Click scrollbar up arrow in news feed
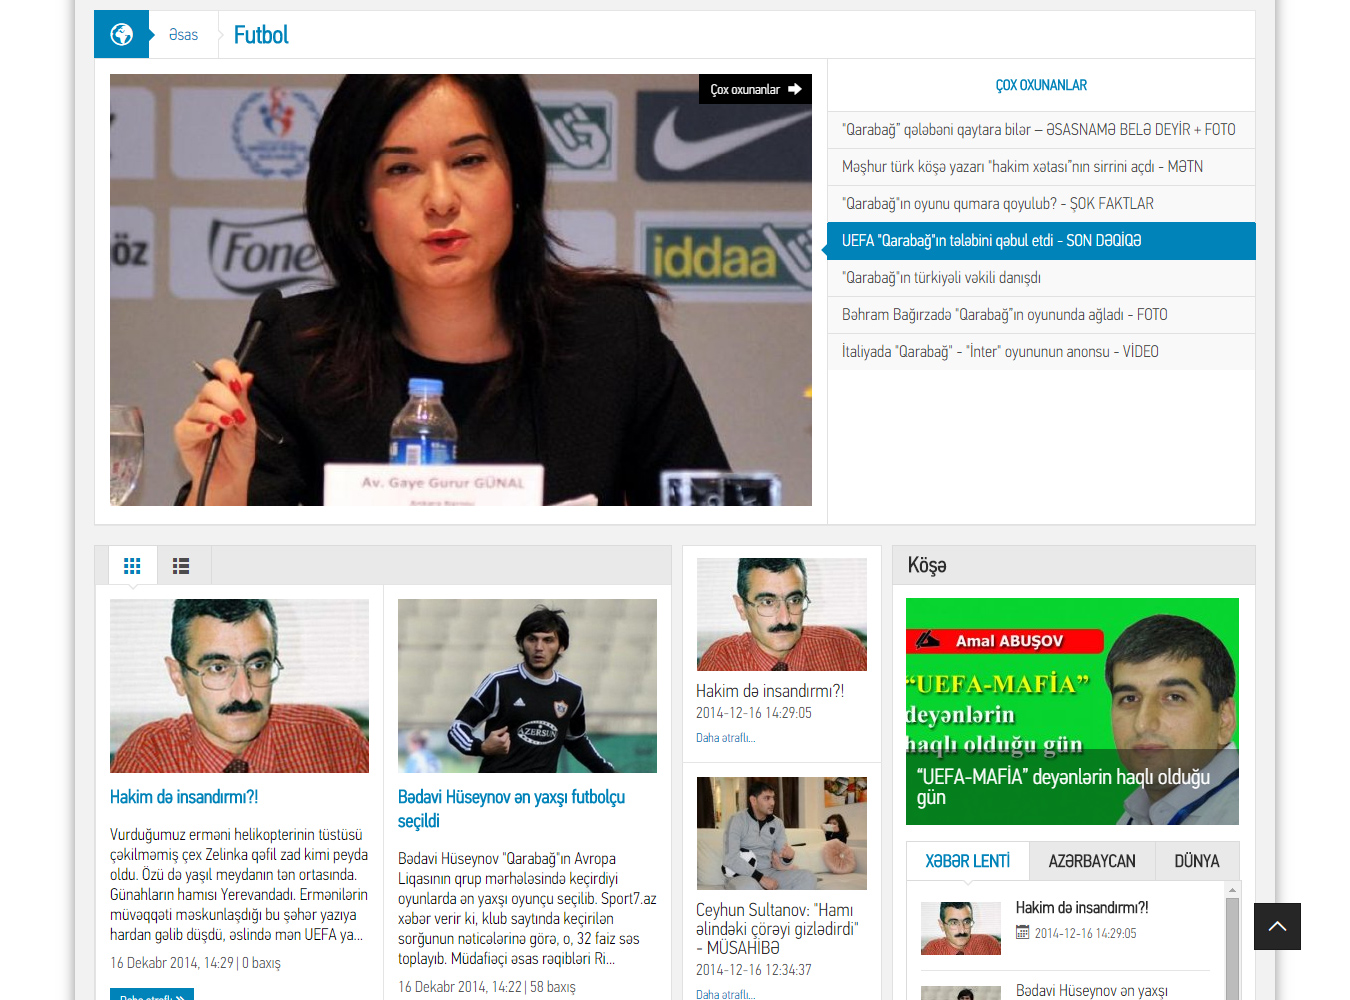 1232,890
